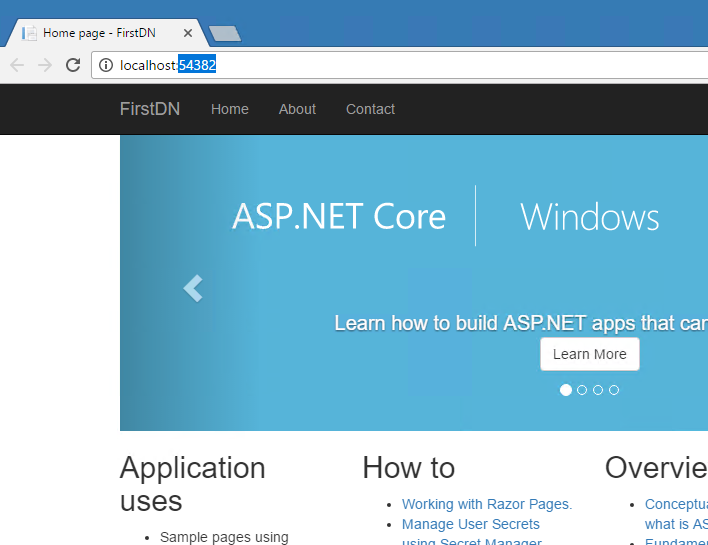Open the Contact page in navbar
708x545 pixels.
tap(370, 109)
